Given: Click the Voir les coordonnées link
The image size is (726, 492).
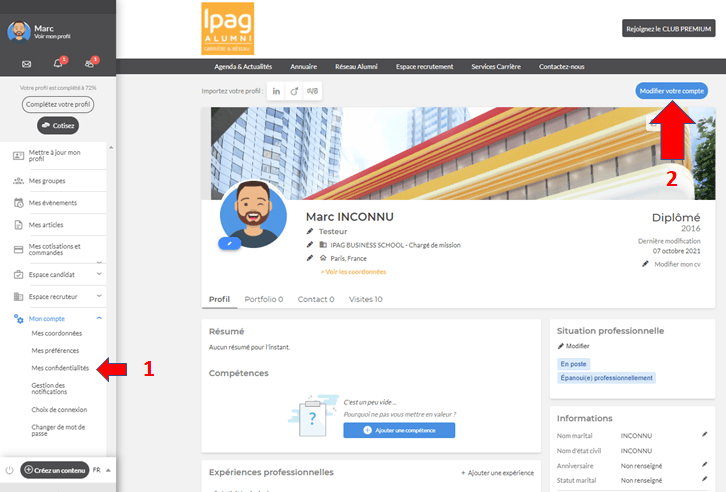Looking at the screenshot, I should [353, 271].
